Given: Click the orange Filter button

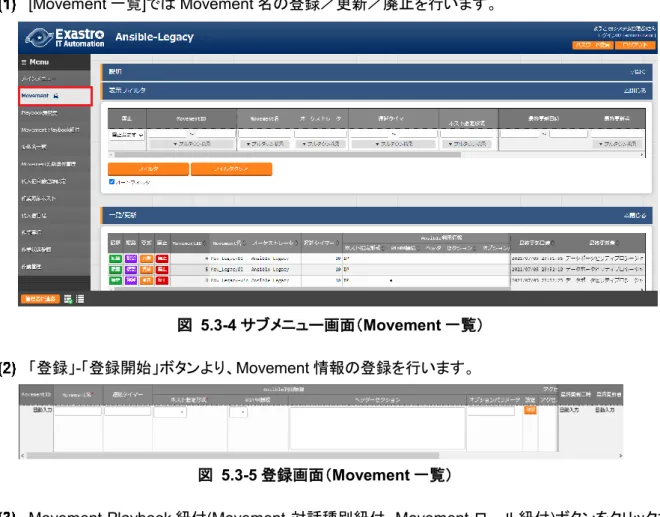Looking at the screenshot, I should [x=148, y=169].
